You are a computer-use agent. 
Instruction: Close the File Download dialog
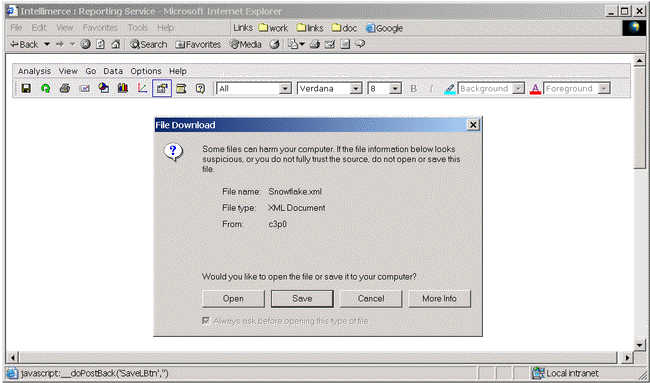[473, 125]
